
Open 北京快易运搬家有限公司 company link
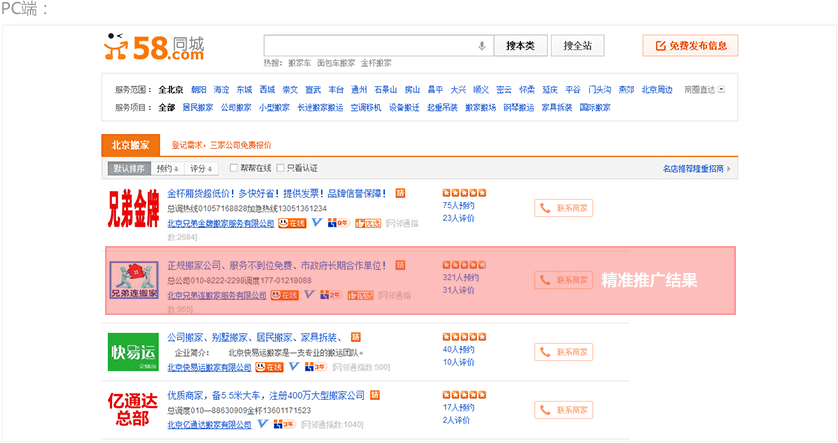pos(209,367)
